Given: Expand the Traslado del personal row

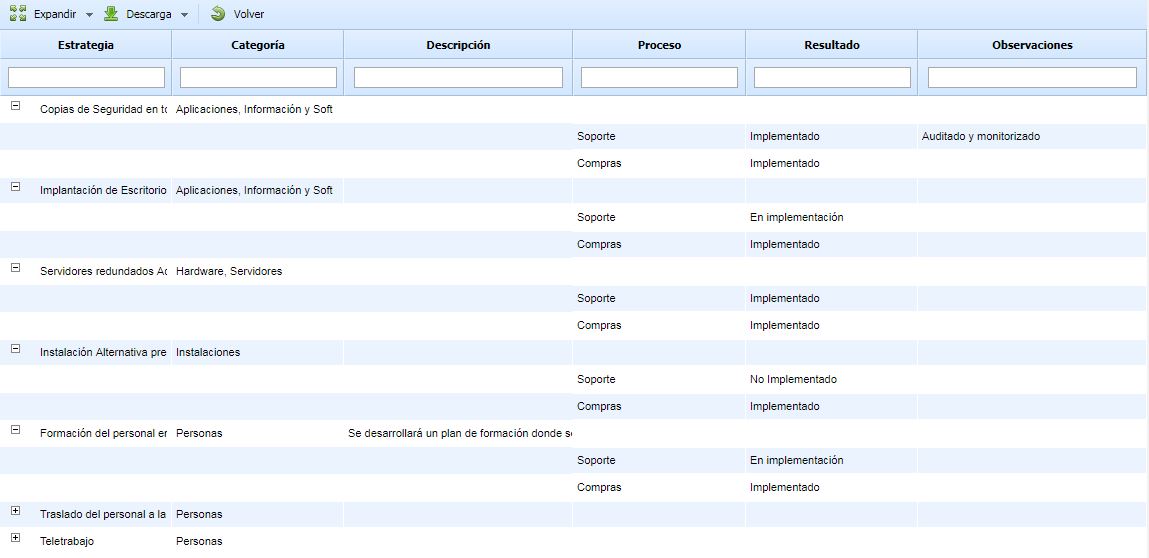Looking at the screenshot, I should click(x=15, y=511).
